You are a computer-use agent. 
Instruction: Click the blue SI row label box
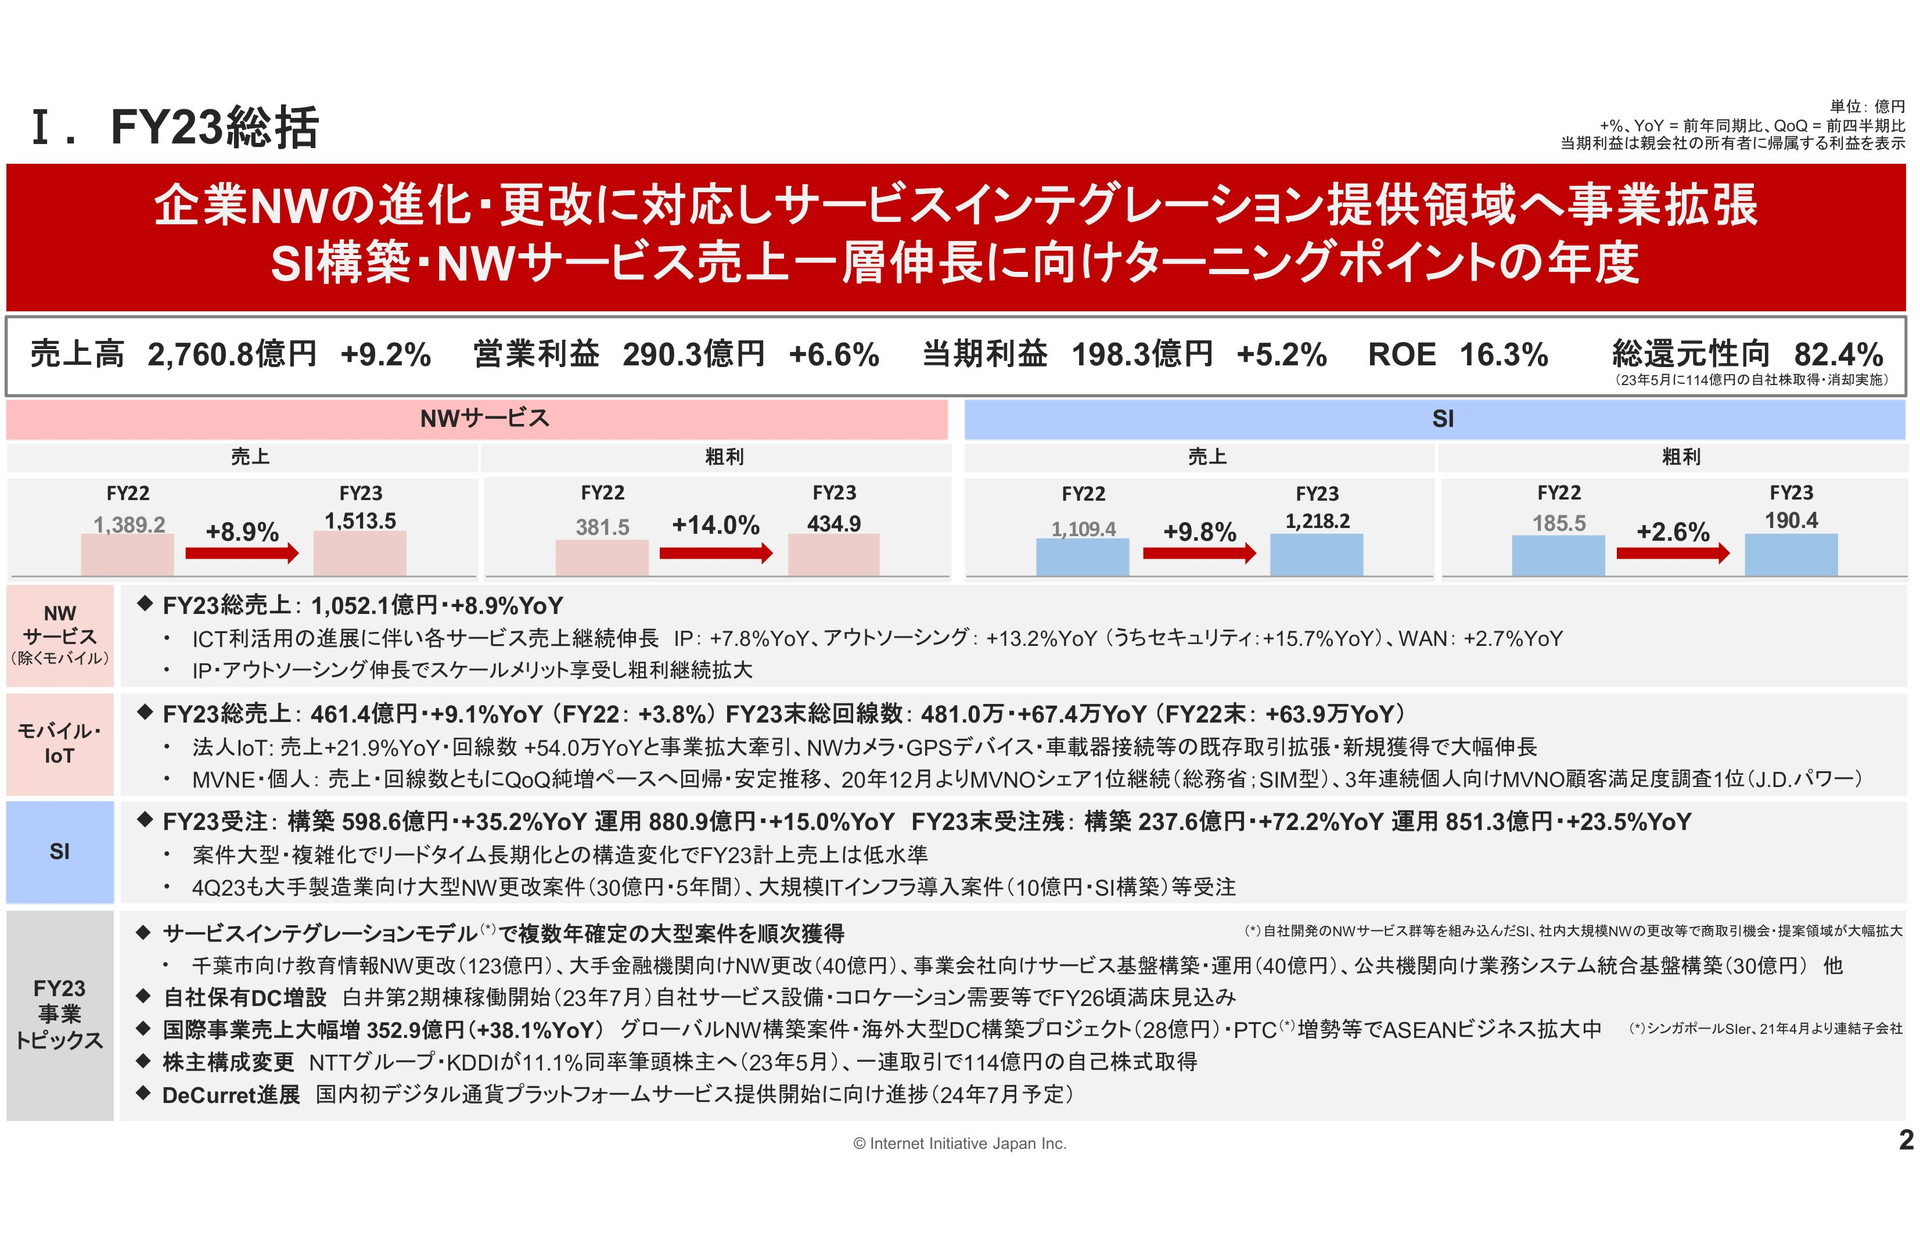[60, 851]
